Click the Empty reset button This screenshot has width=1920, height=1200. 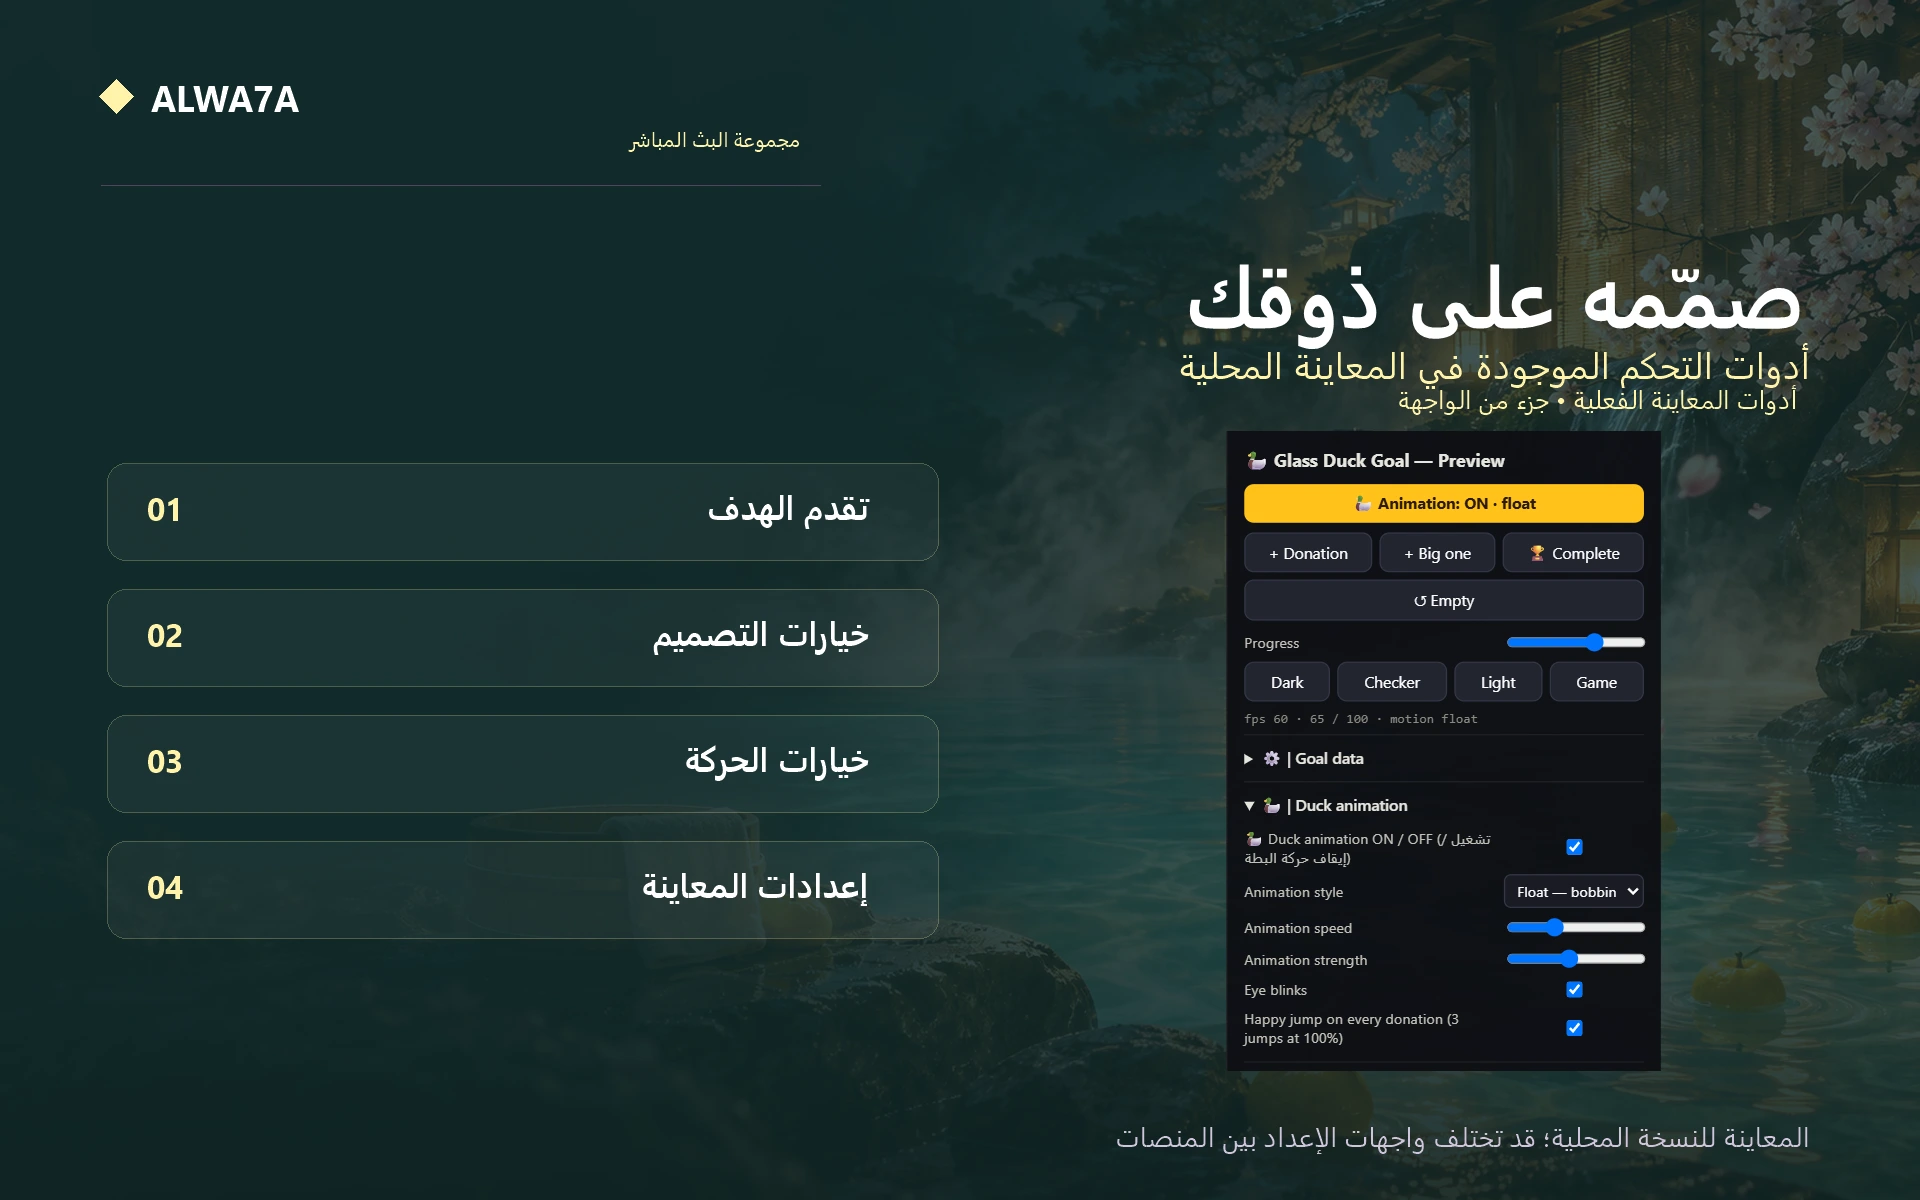click(1443, 601)
